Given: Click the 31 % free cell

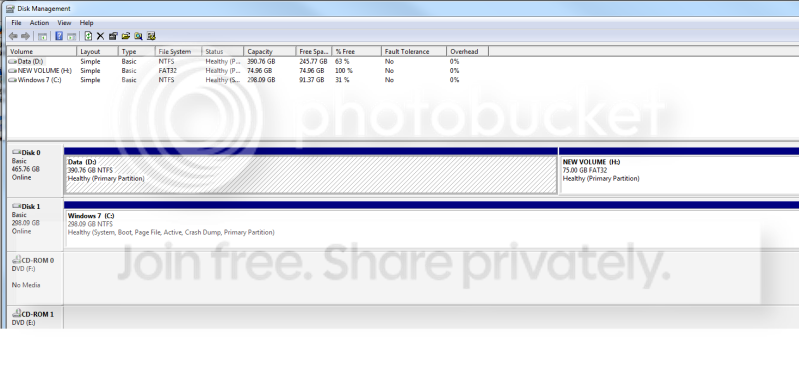Looking at the screenshot, I should tap(342, 80).
